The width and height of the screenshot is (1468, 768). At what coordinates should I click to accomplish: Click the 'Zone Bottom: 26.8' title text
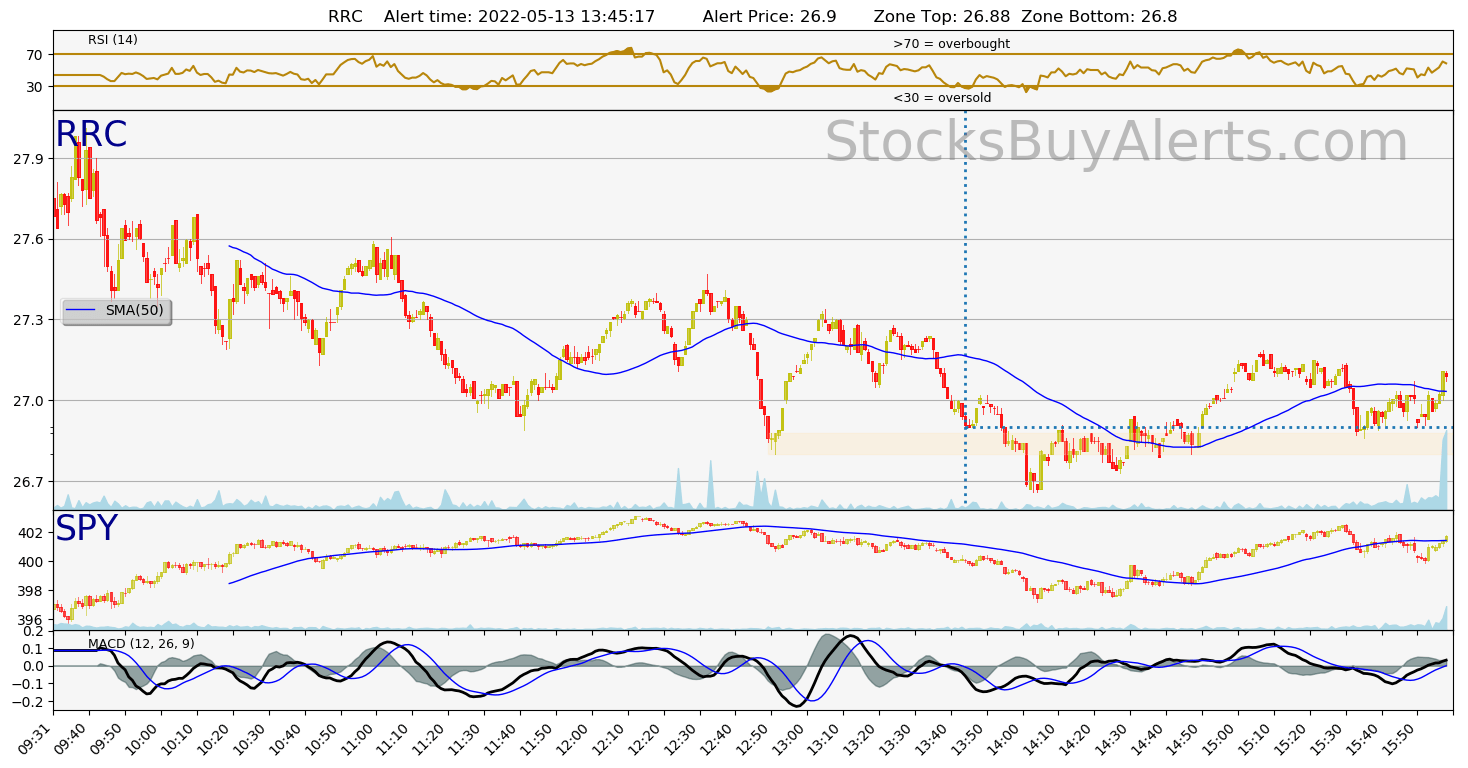pyautogui.click(x=1099, y=16)
